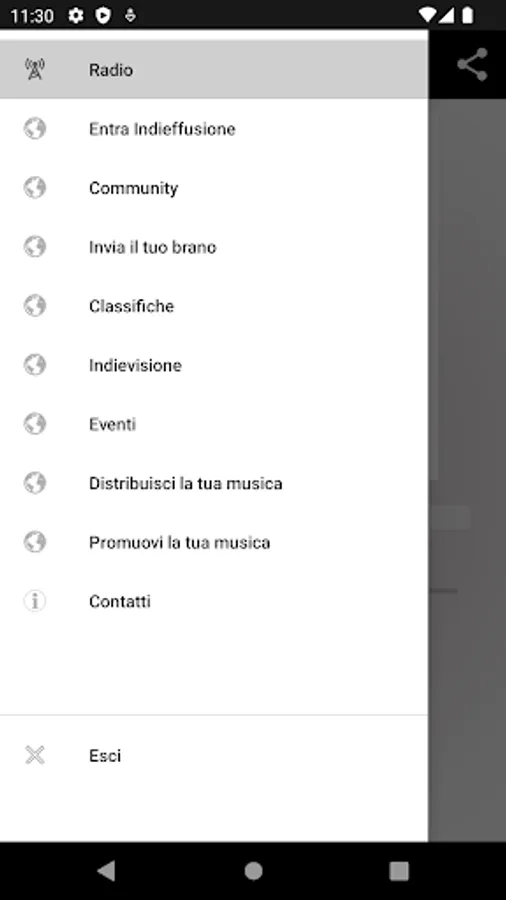Click the globe icon next to Community
The width and height of the screenshot is (506, 900).
[35, 188]
